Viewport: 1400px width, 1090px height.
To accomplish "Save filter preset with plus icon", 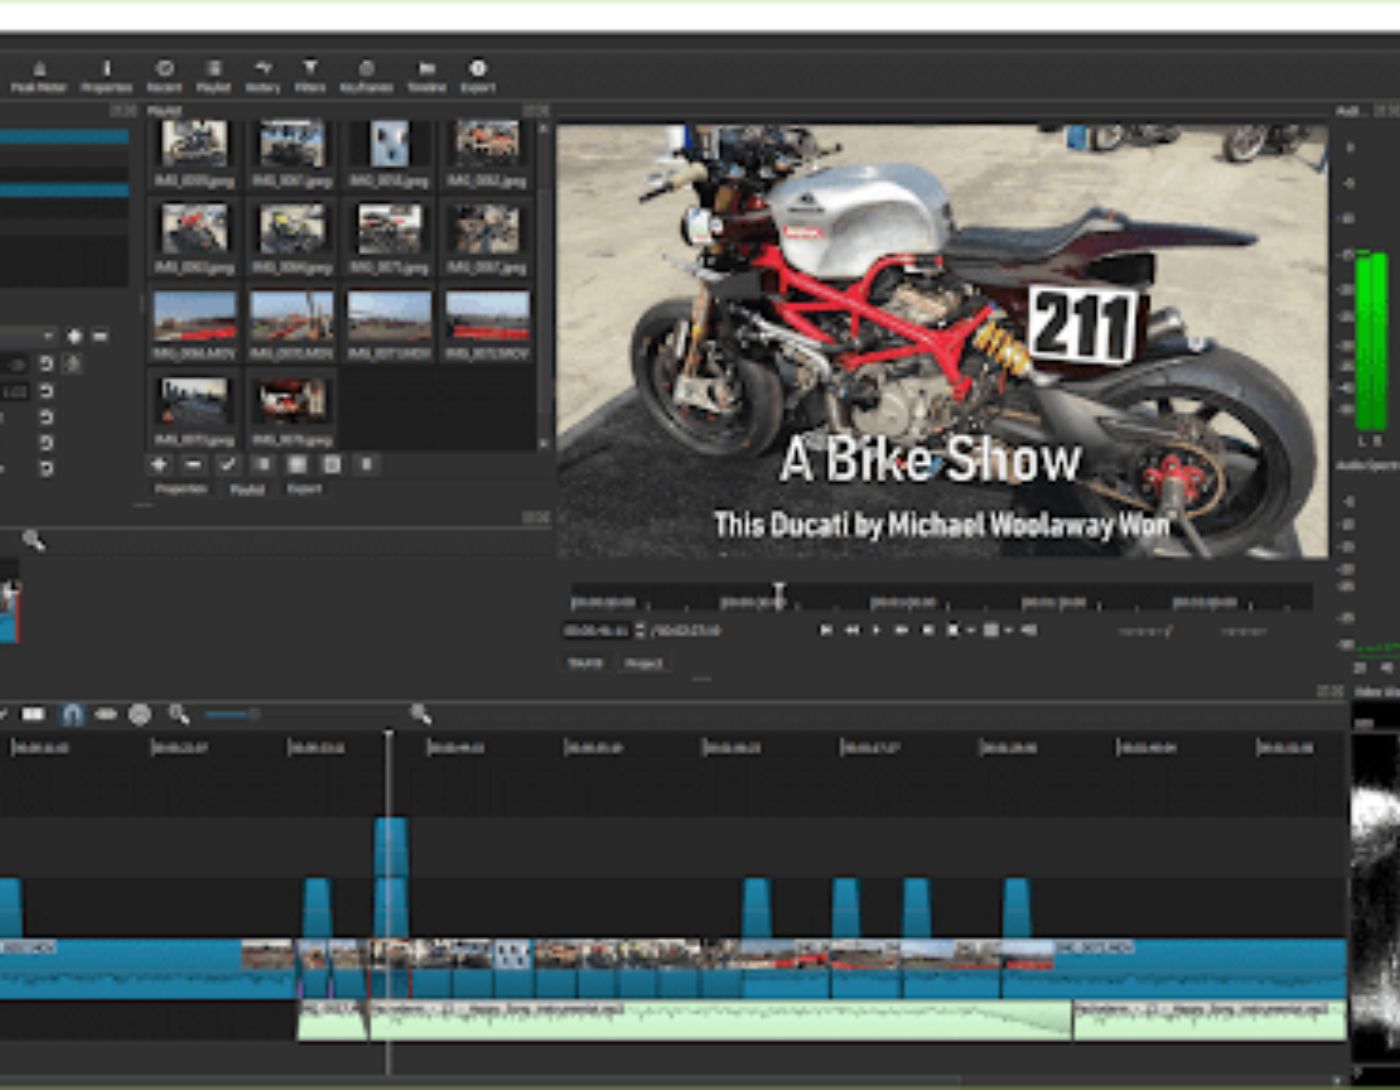I will [74, 336].
